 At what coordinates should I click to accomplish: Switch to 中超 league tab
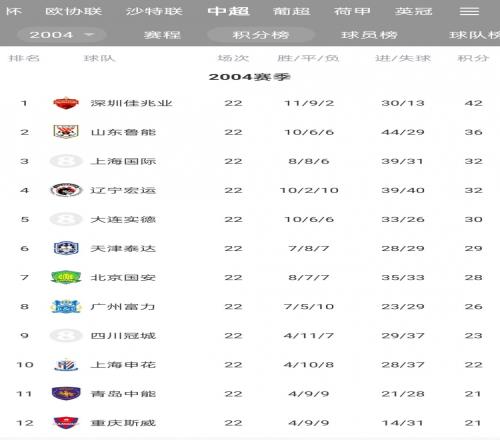(x=229, y=11)
